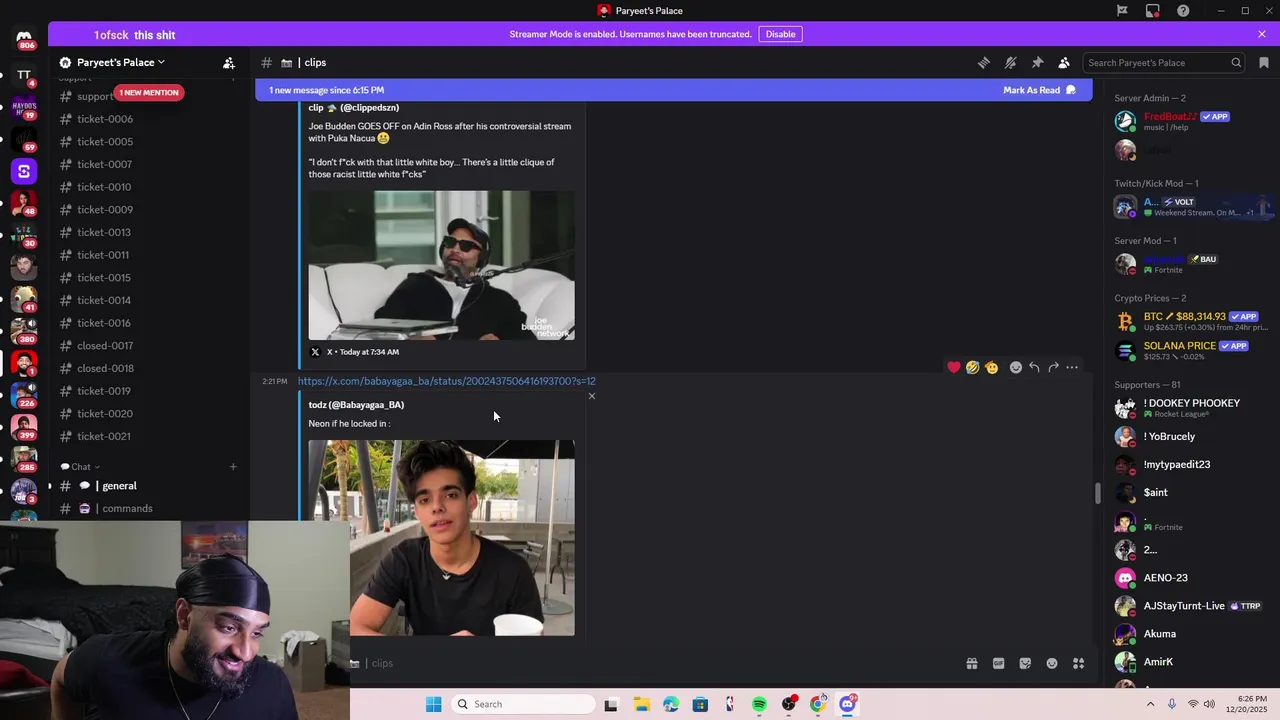Open channel ticket-0006

pyautogui.click(x=105, y=119)
